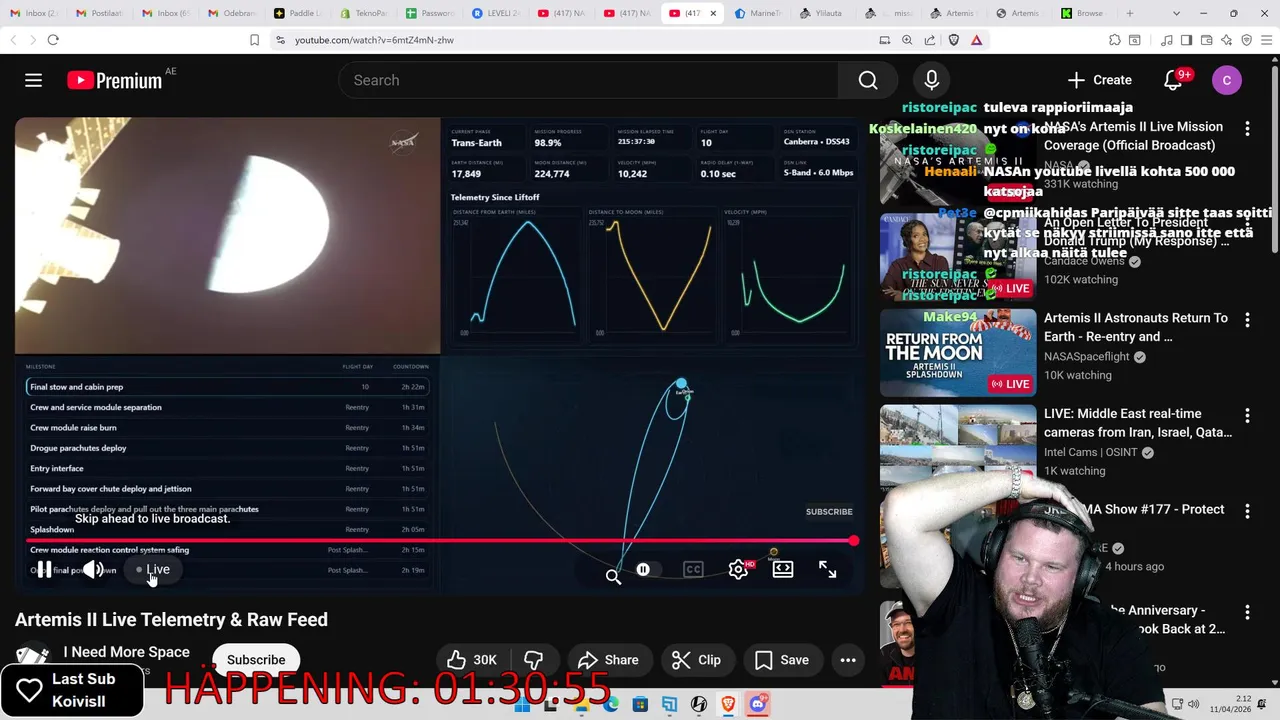Open the tab search chevron in tab strip

click(x=1175, y=13)
